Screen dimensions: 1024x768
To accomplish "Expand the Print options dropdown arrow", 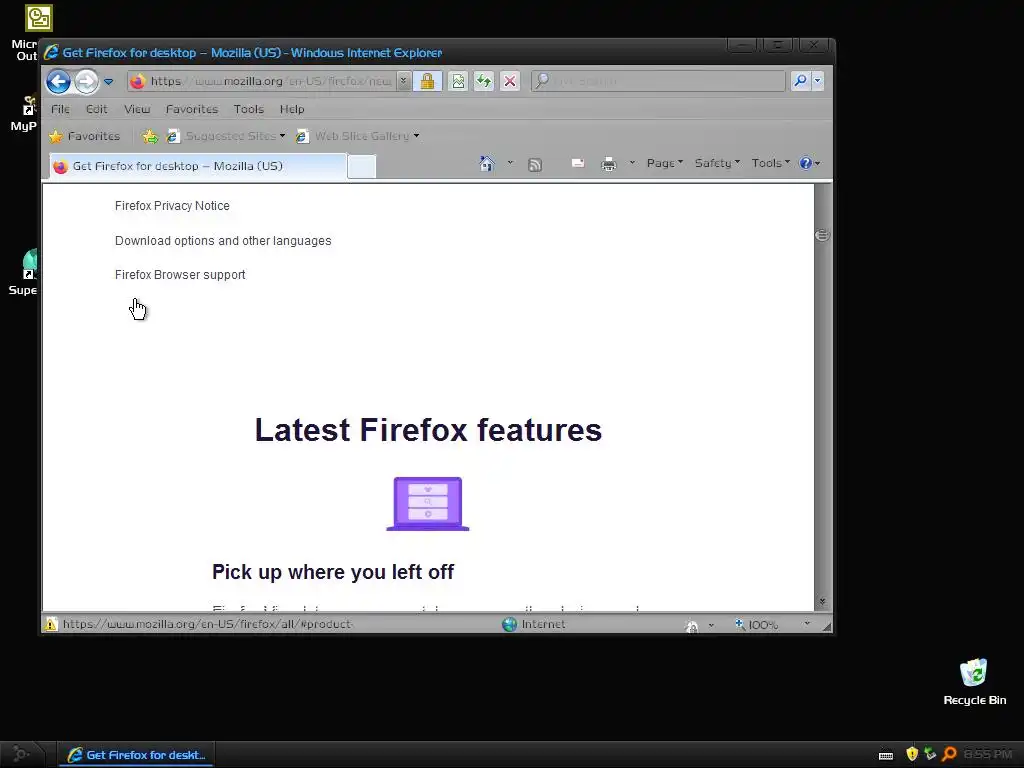I will [632, 163].
